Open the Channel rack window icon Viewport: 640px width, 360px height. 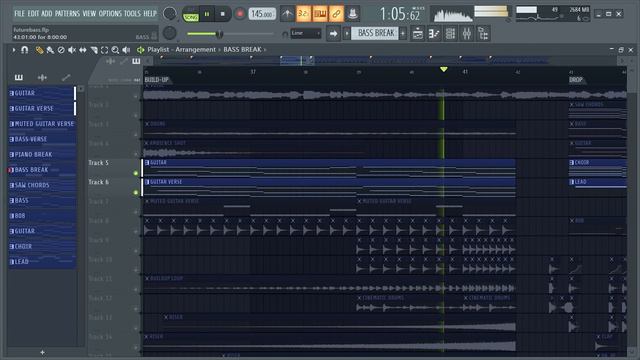(x=450, y=33)
